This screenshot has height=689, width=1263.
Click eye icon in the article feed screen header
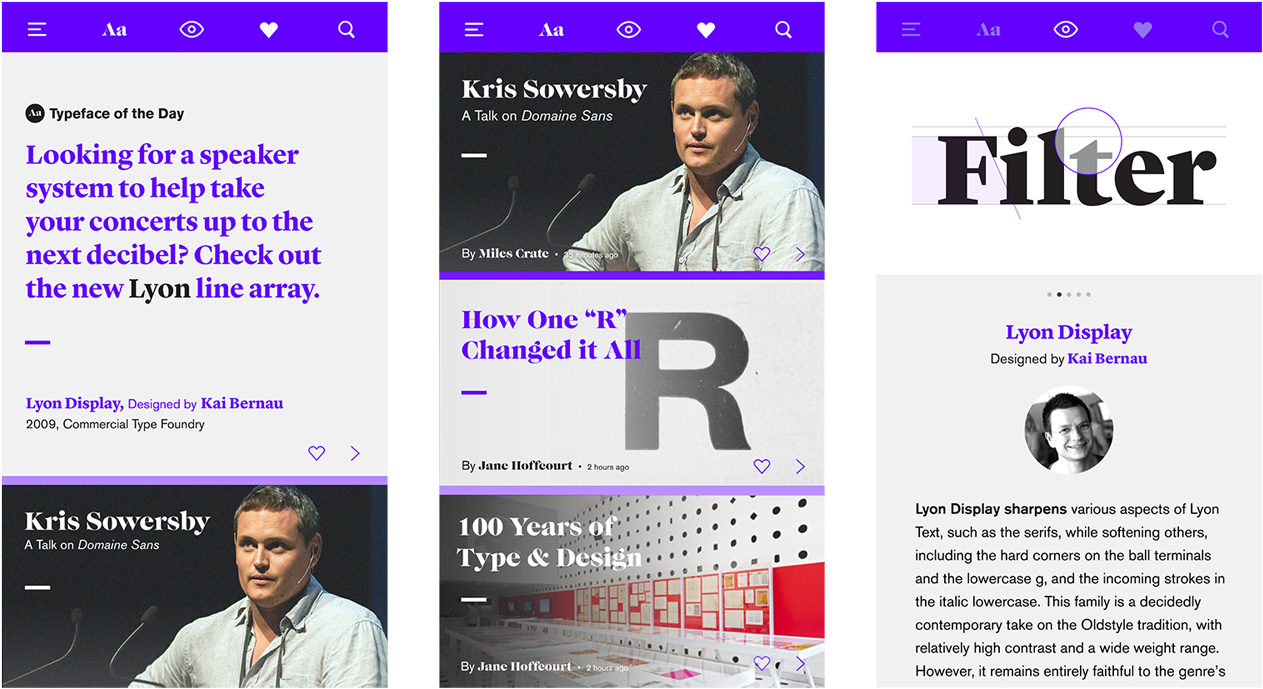(x=629, y=30)
